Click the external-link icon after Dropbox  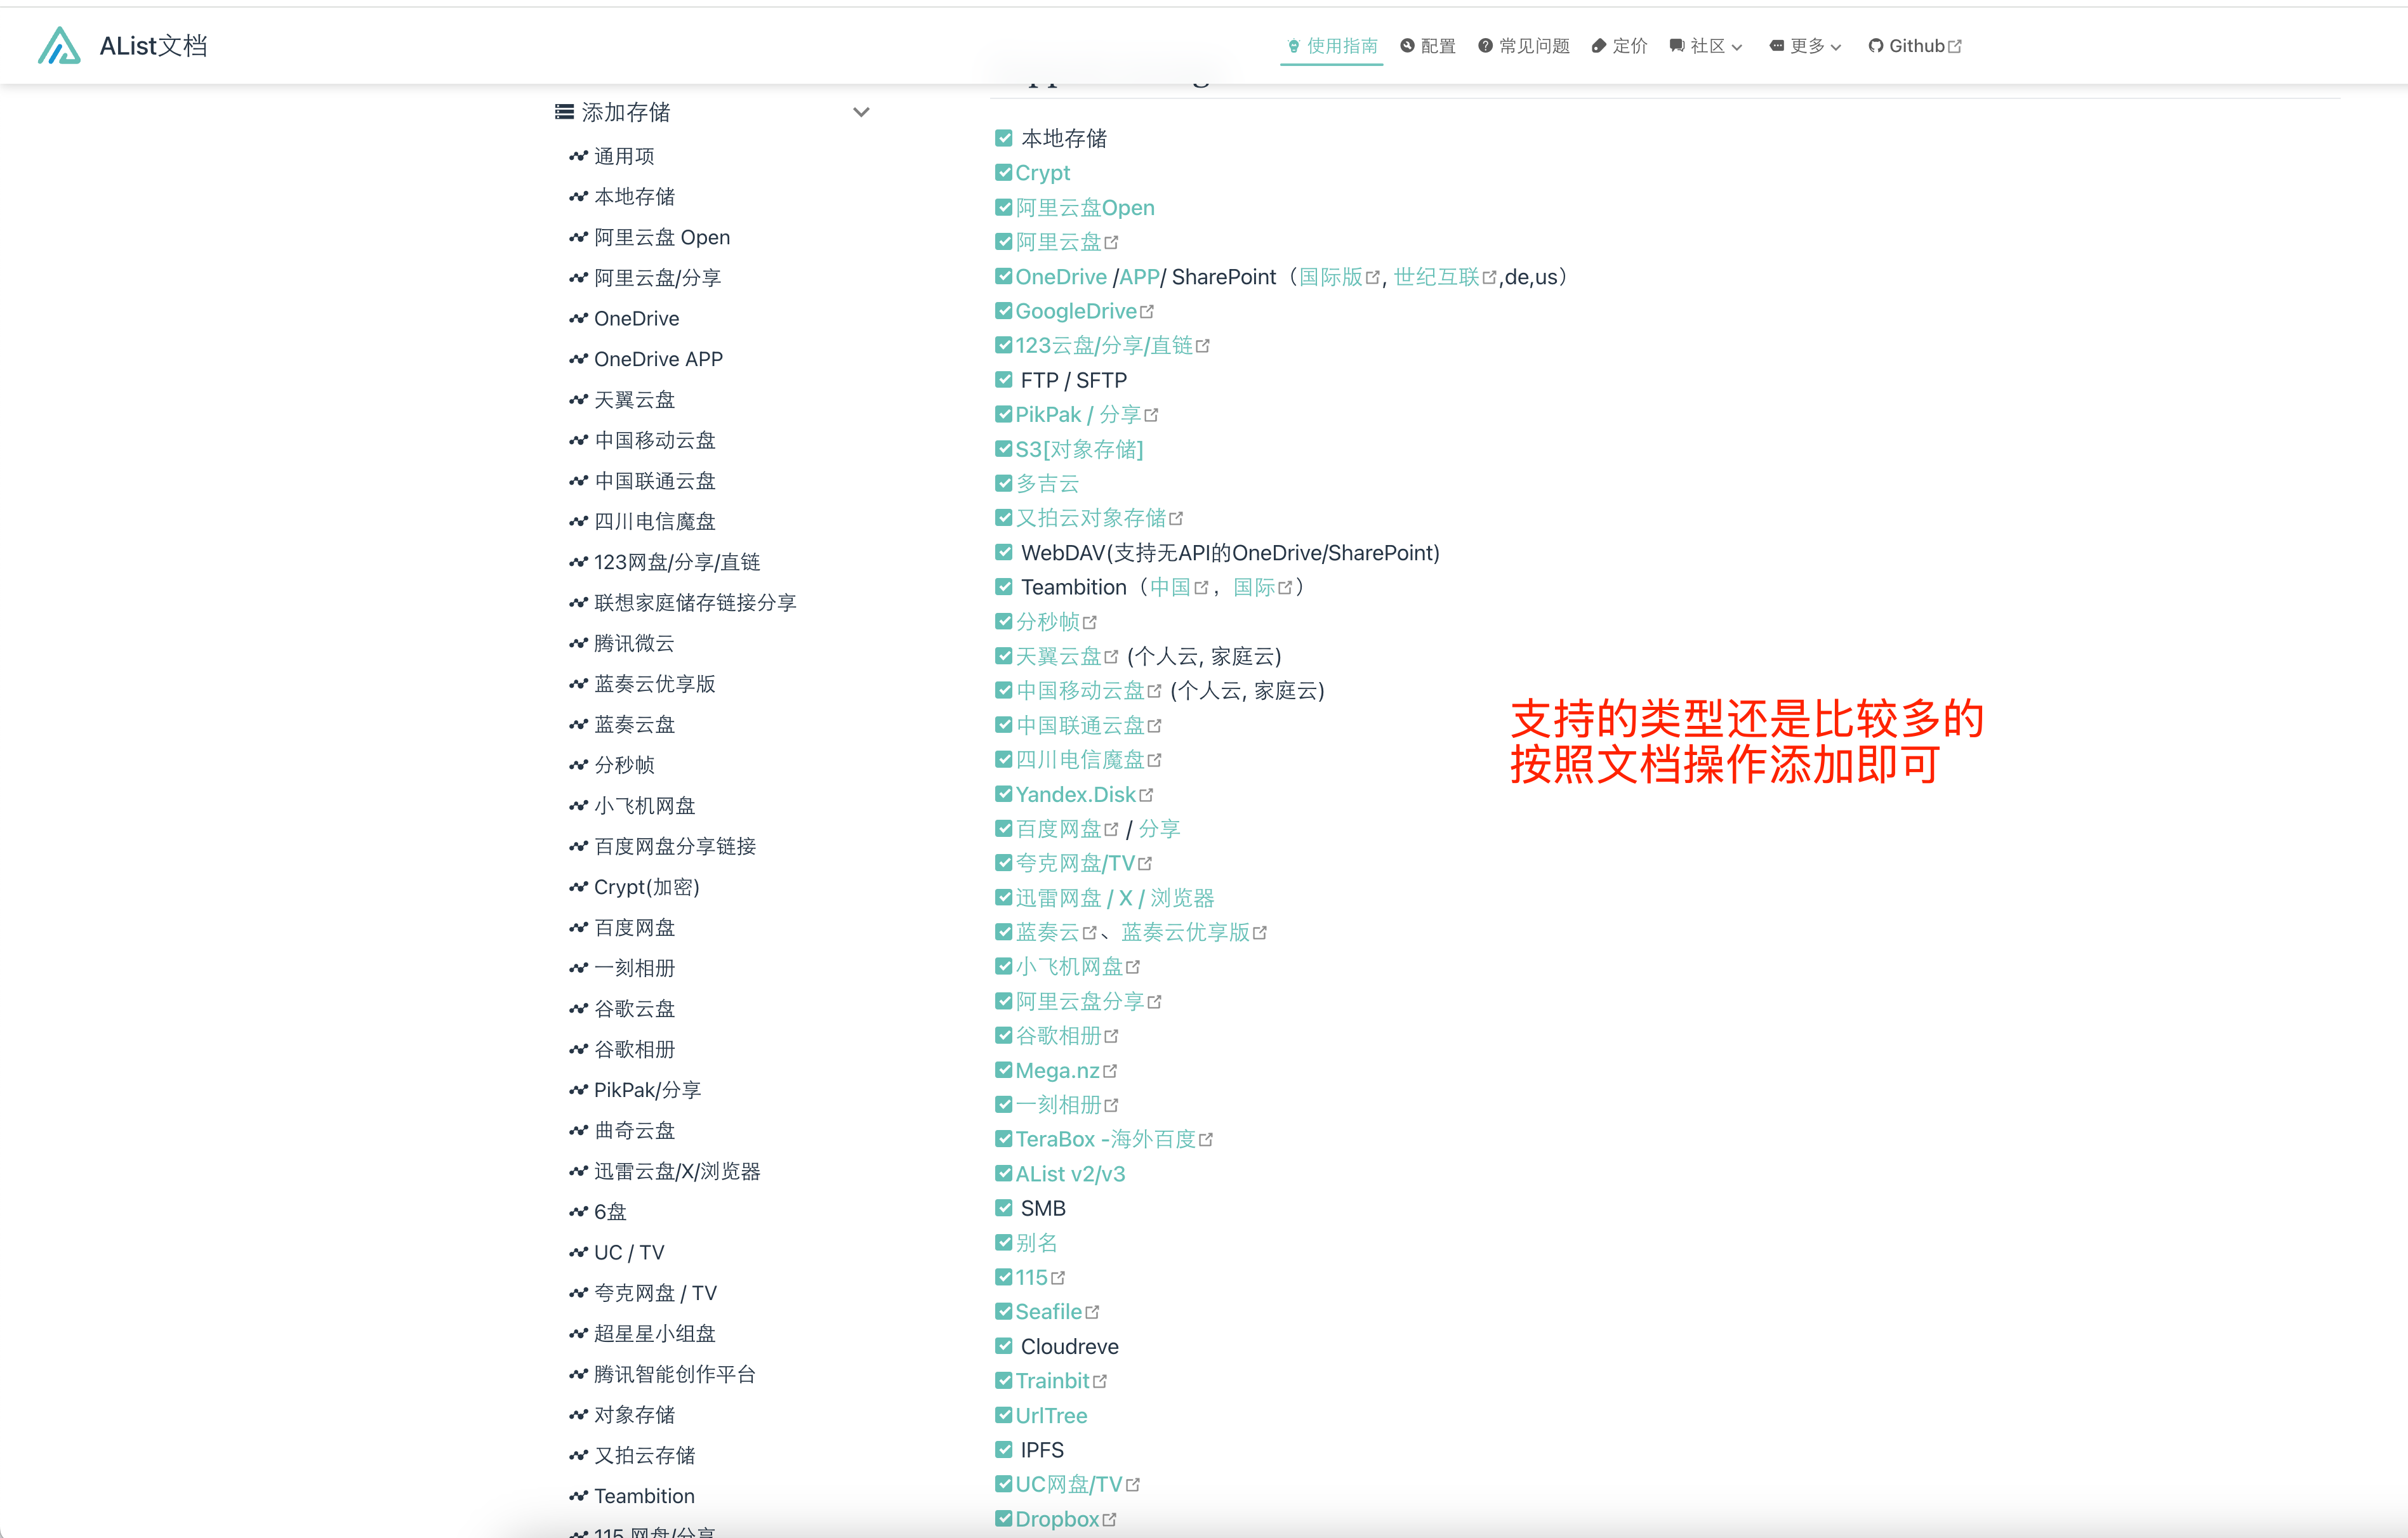click(x=1109, y=1519)
